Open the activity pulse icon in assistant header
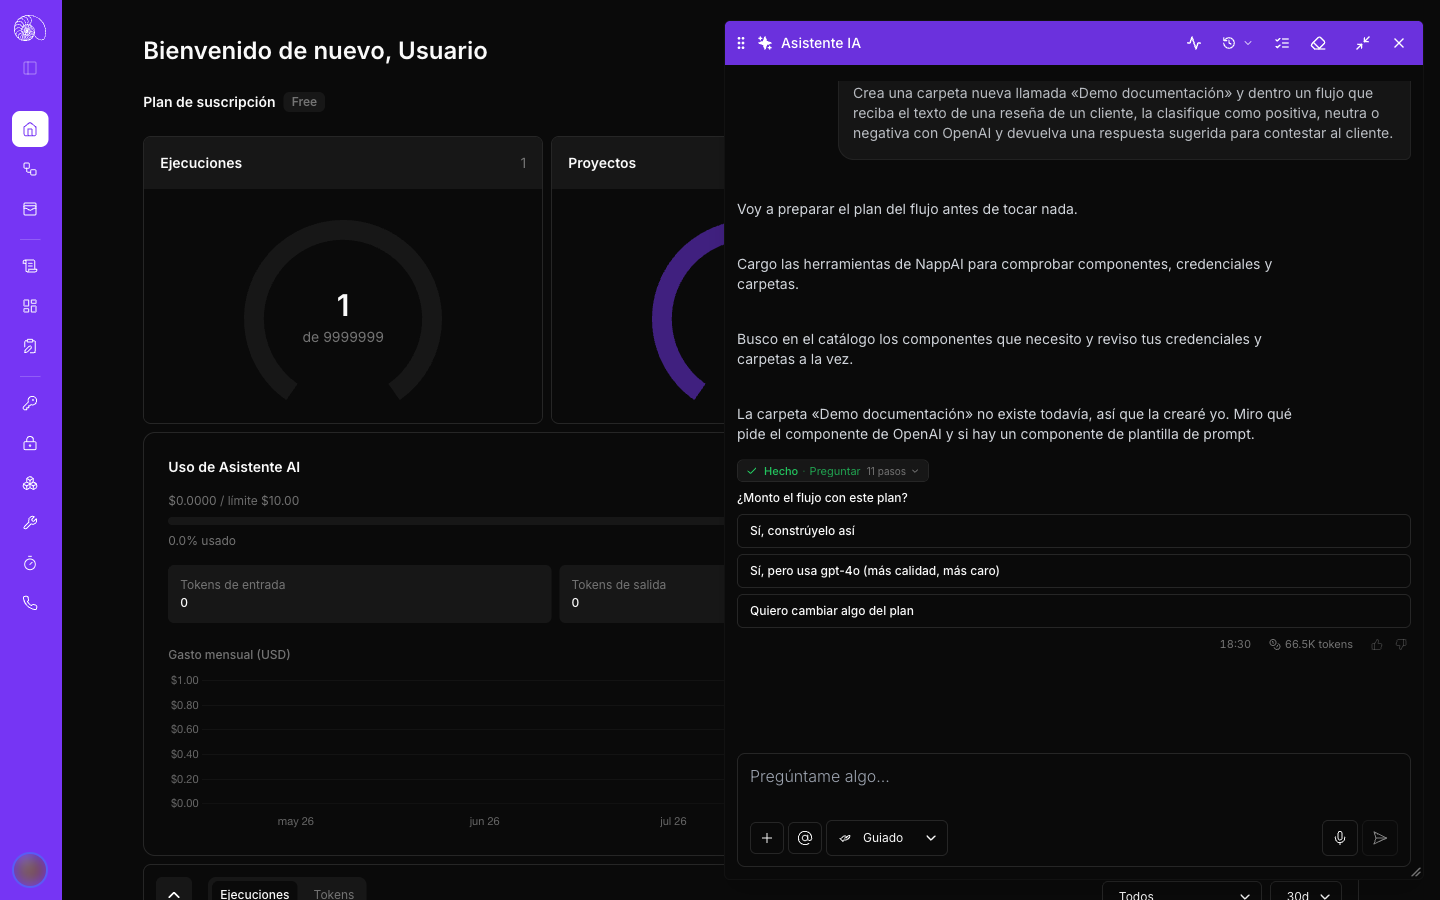1440x900 pixels. (1194, 43)
